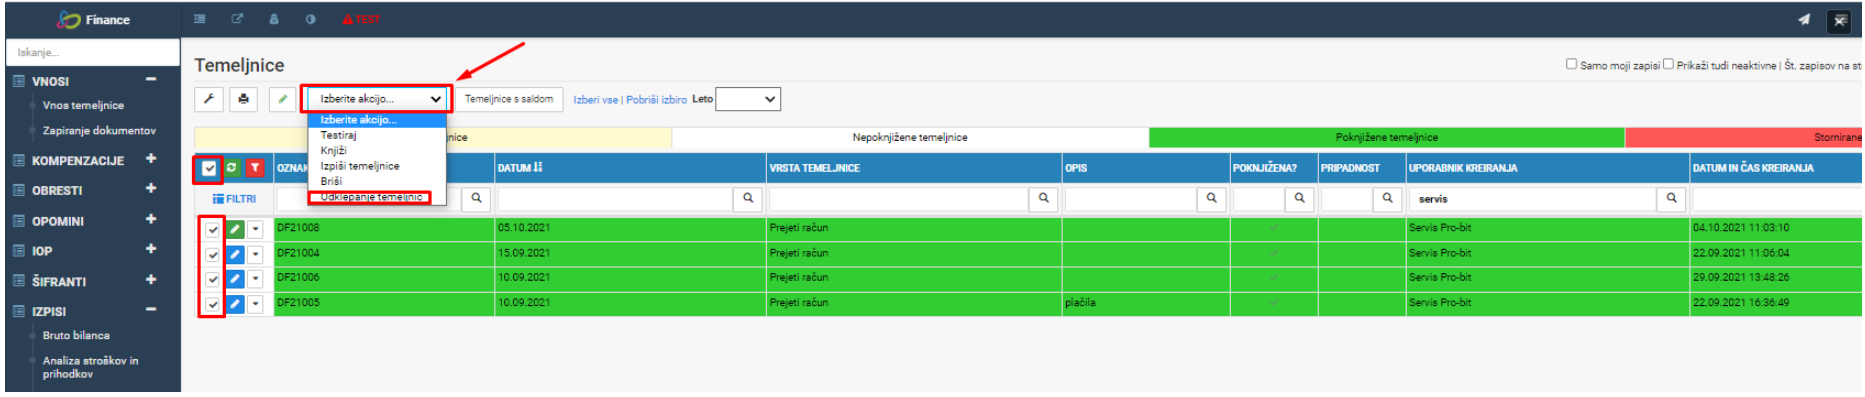Enable 'Prikaži tudi neaktivne' checkbox
The height and width of the screenshot is (397, 1865).
coord(1668,64)
